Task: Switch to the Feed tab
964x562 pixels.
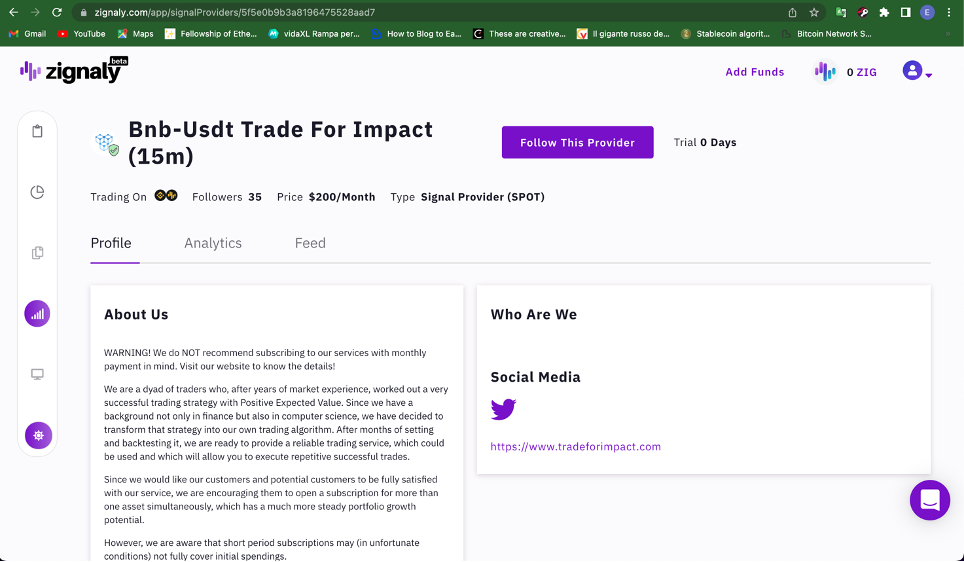Action: (x=310, y=243)
